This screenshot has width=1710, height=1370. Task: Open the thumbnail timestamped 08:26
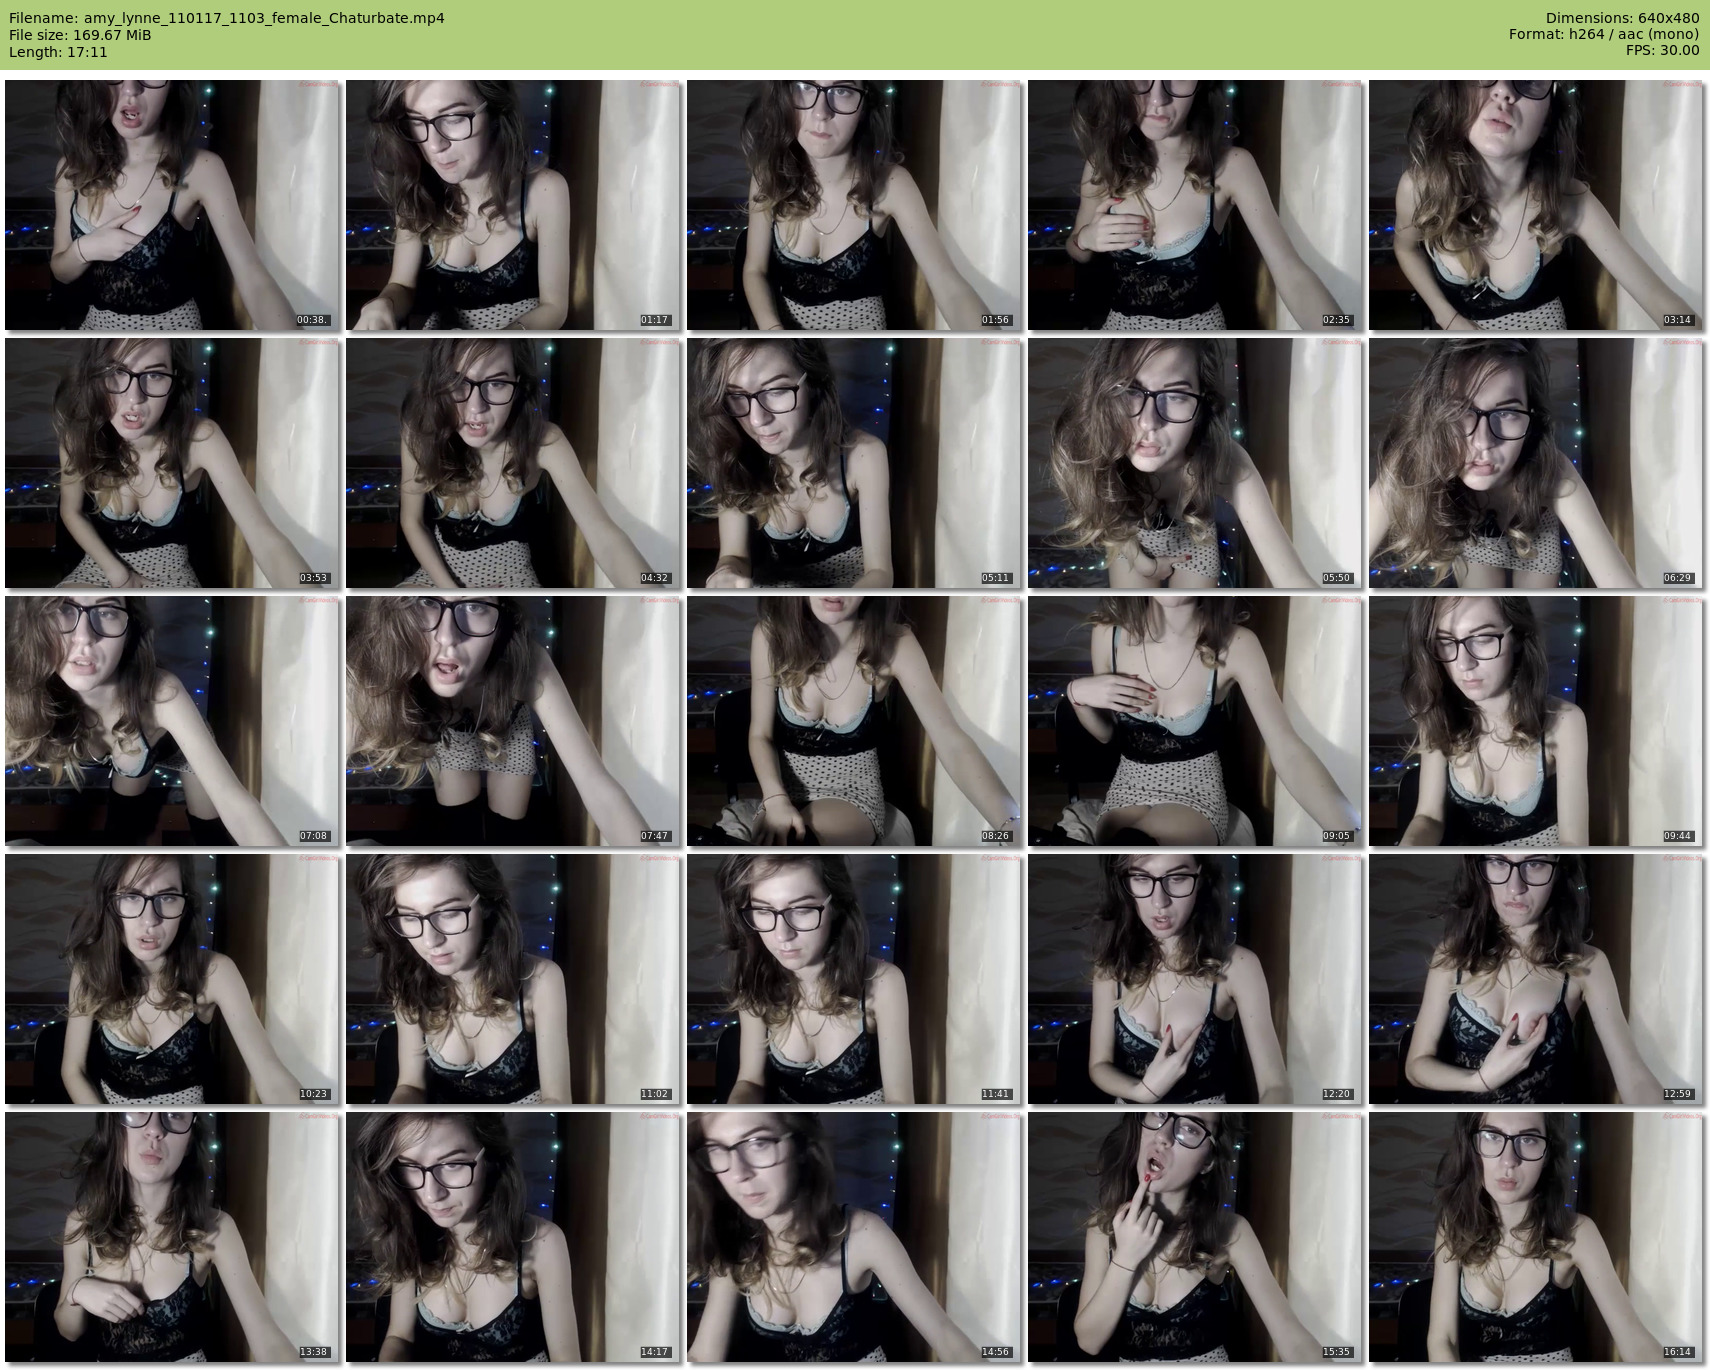coord(854,721)
